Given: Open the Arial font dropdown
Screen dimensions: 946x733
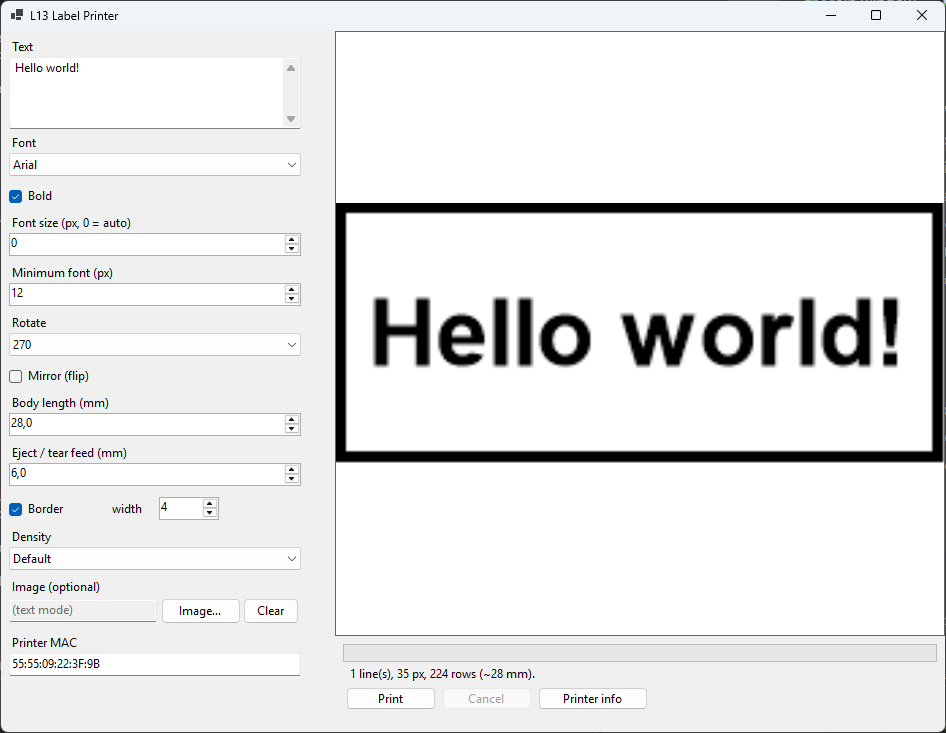Looking at the screenshot, I should tap(155, 165).
